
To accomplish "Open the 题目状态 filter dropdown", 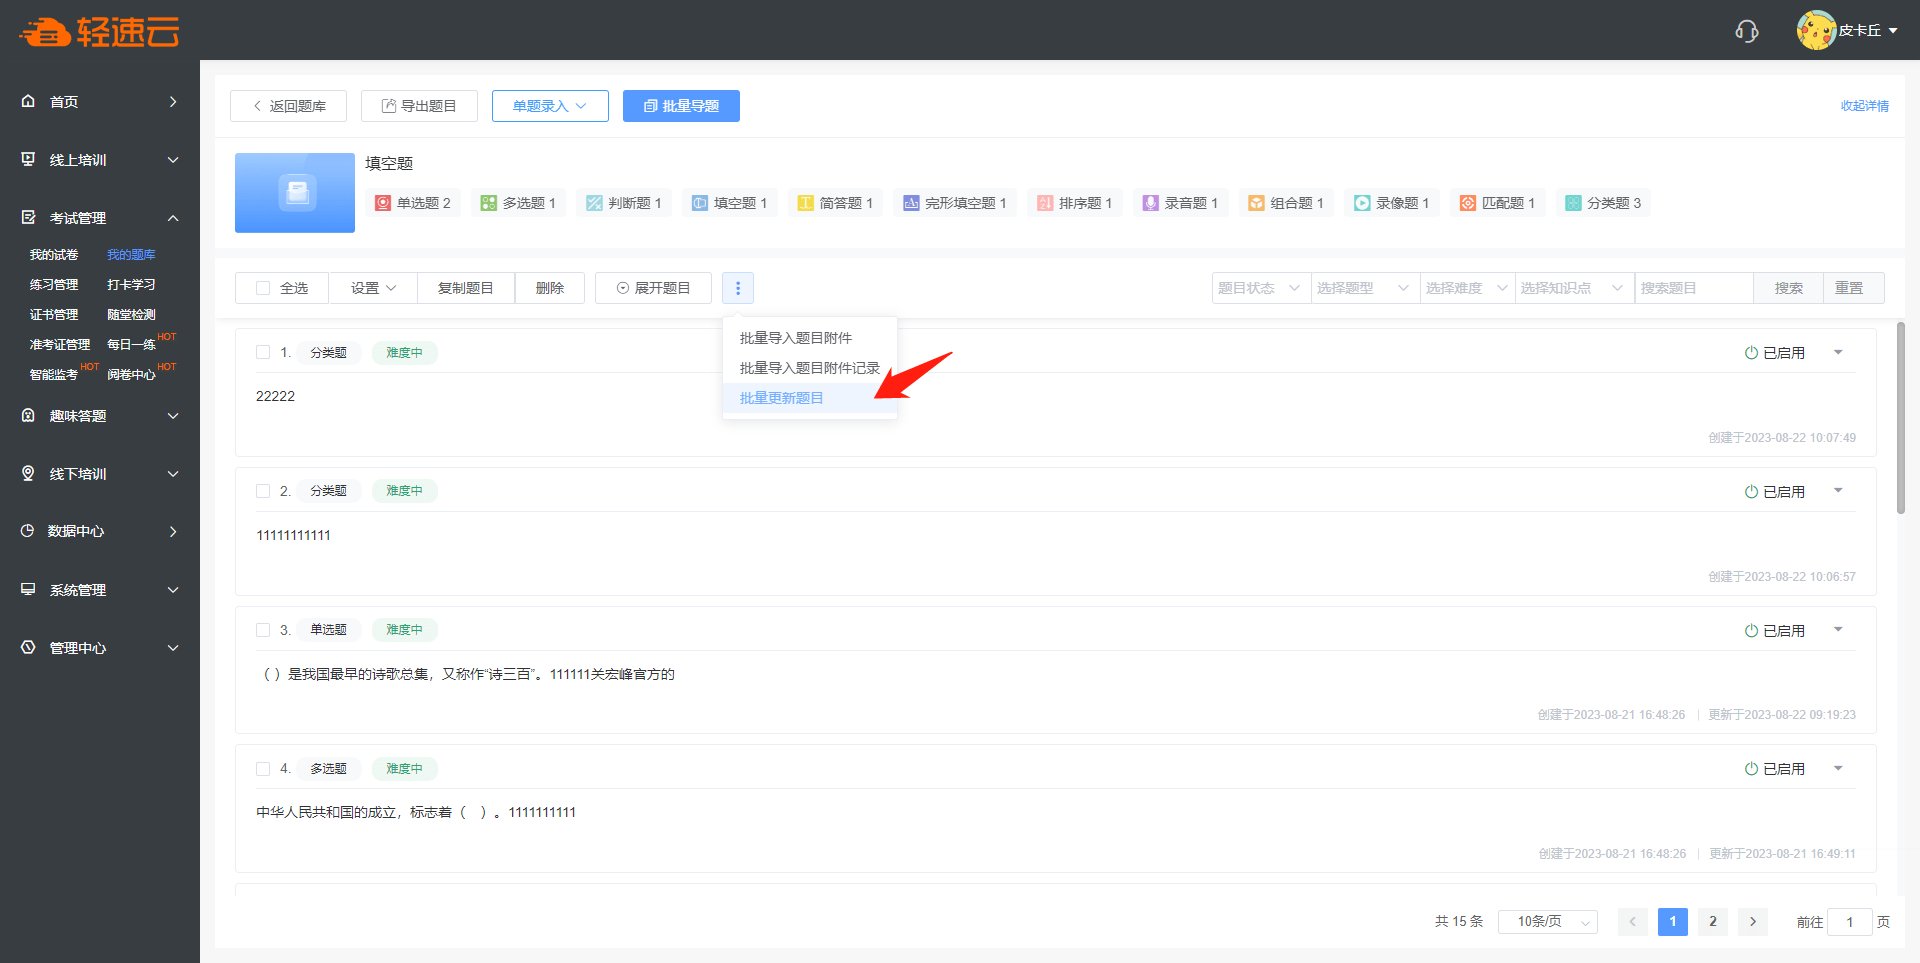I will [1259, 288].
